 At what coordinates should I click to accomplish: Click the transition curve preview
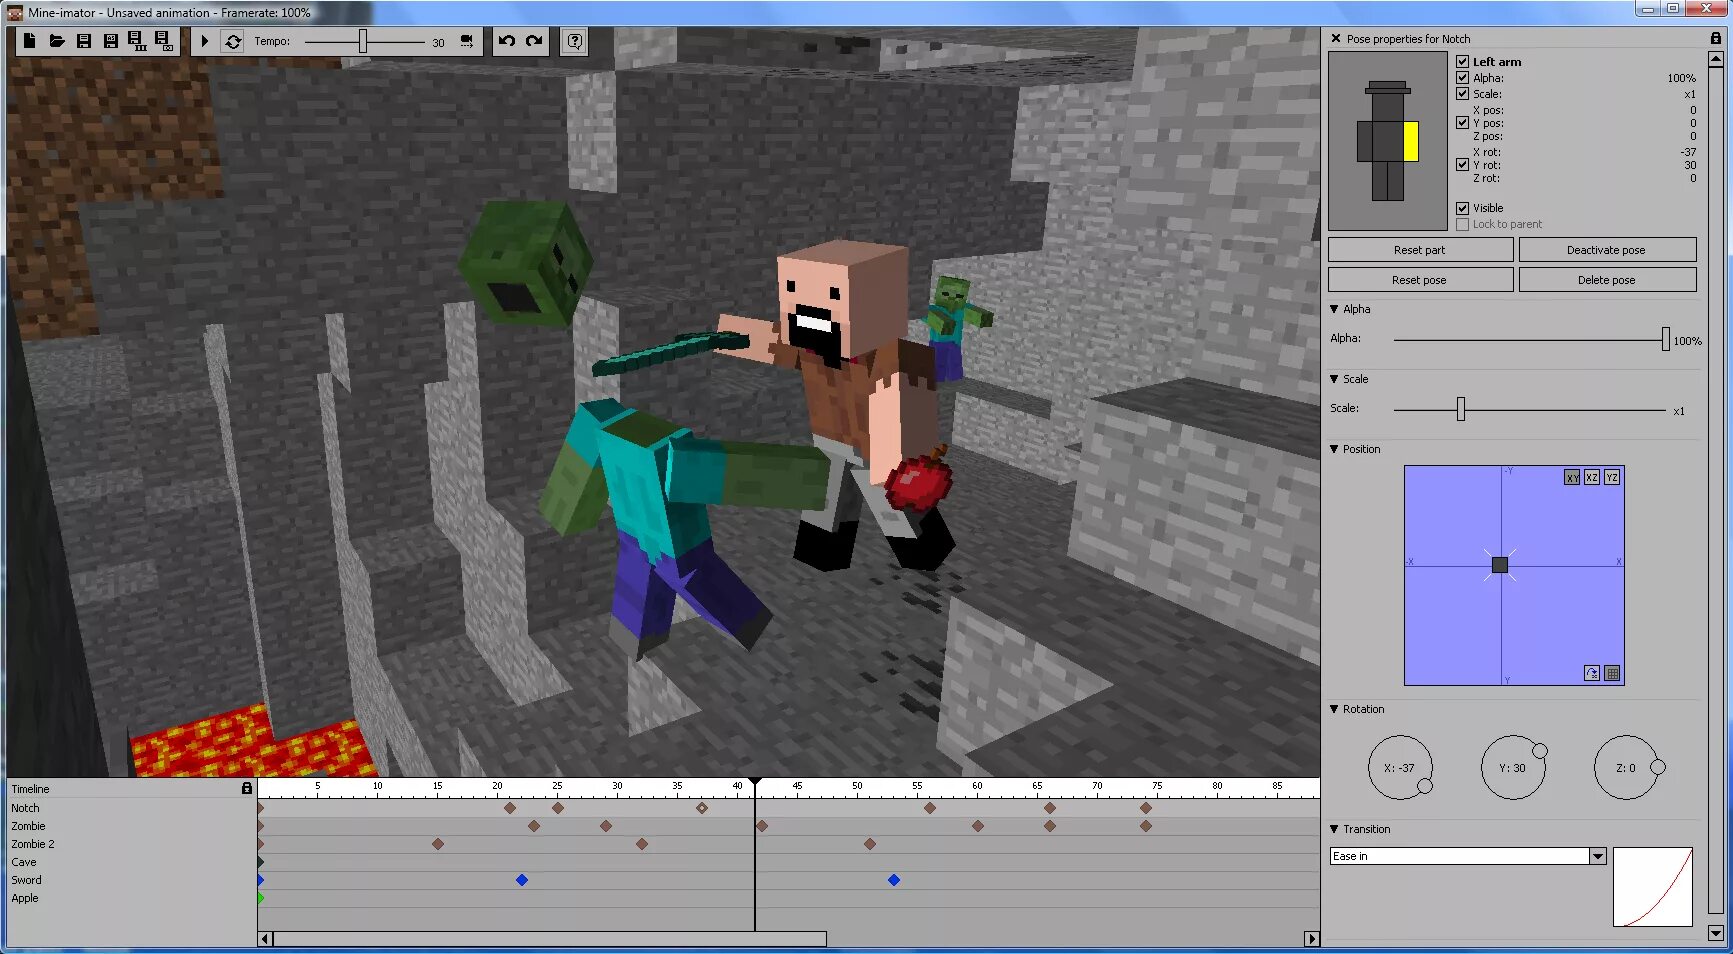(1653, 887)
